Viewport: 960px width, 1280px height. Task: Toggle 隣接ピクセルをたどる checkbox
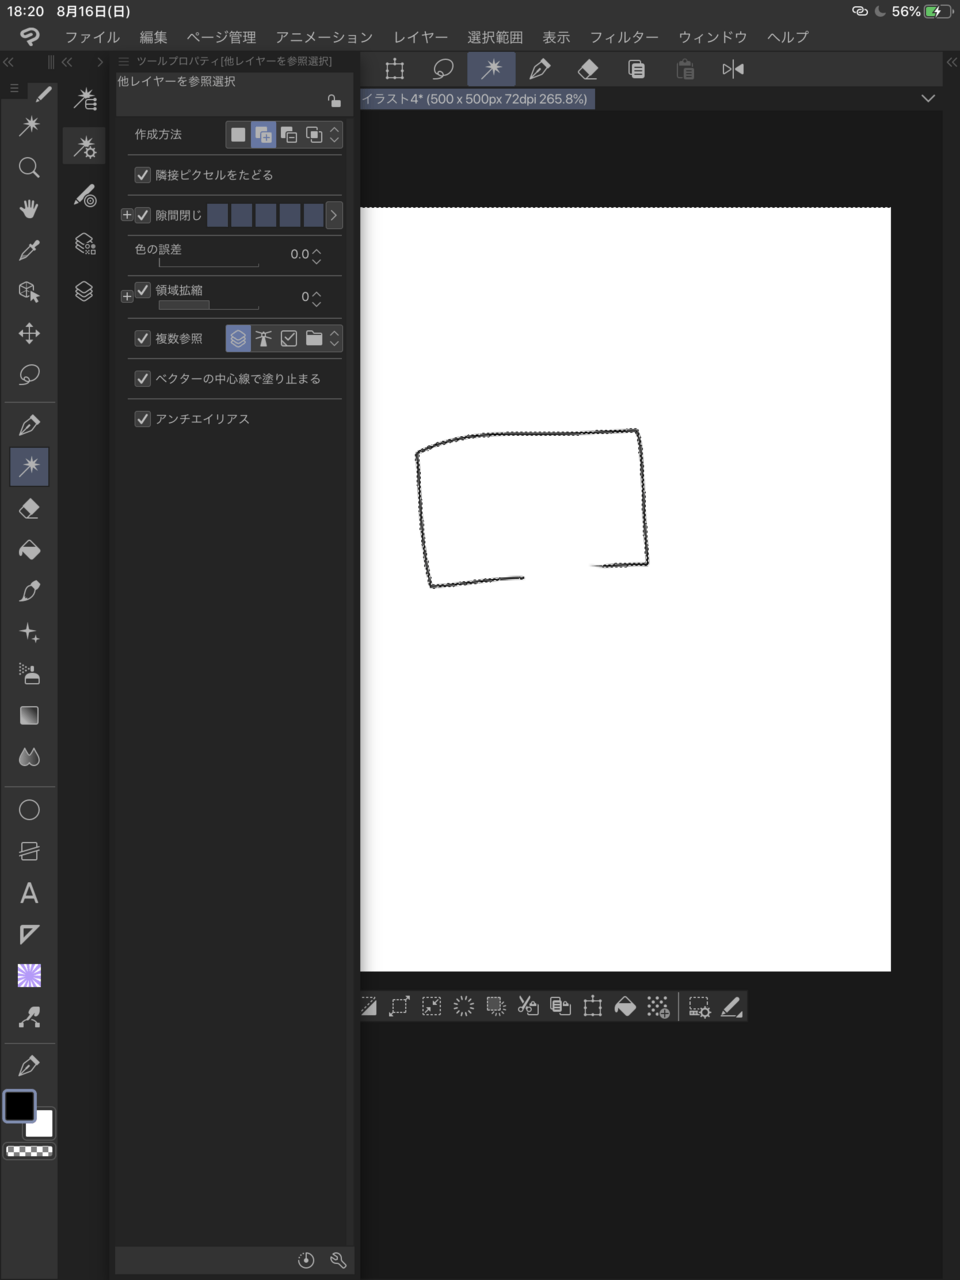click(x=142, y=175)
